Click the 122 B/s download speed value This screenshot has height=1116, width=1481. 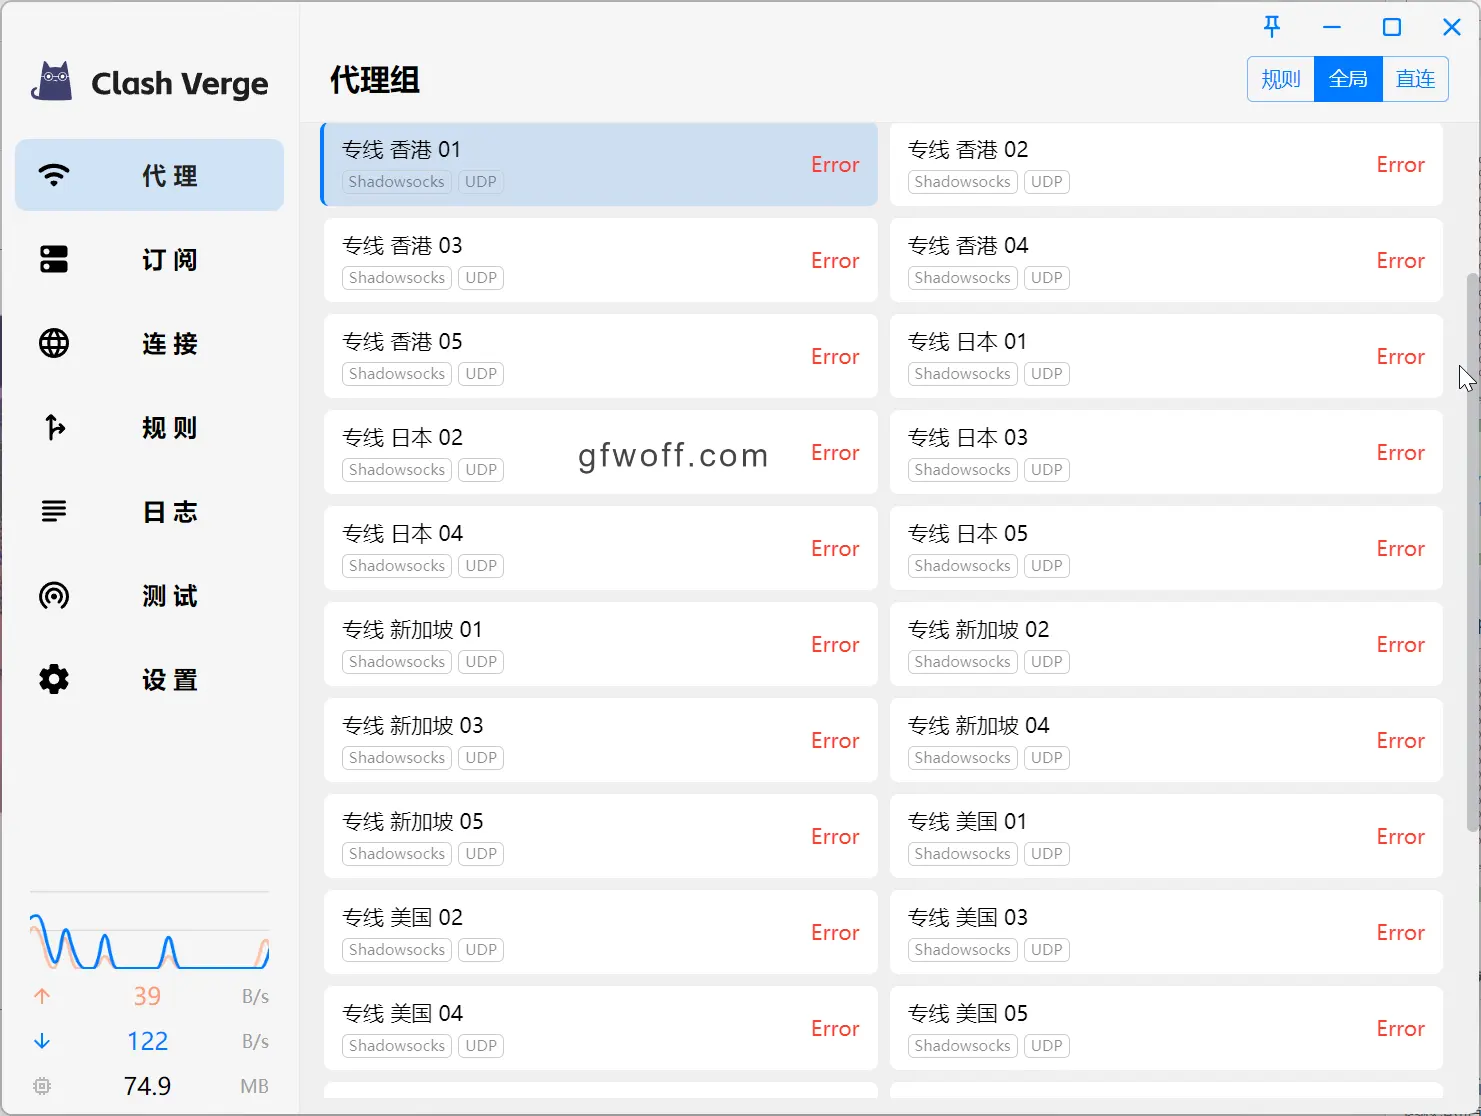pos(148,1041)
